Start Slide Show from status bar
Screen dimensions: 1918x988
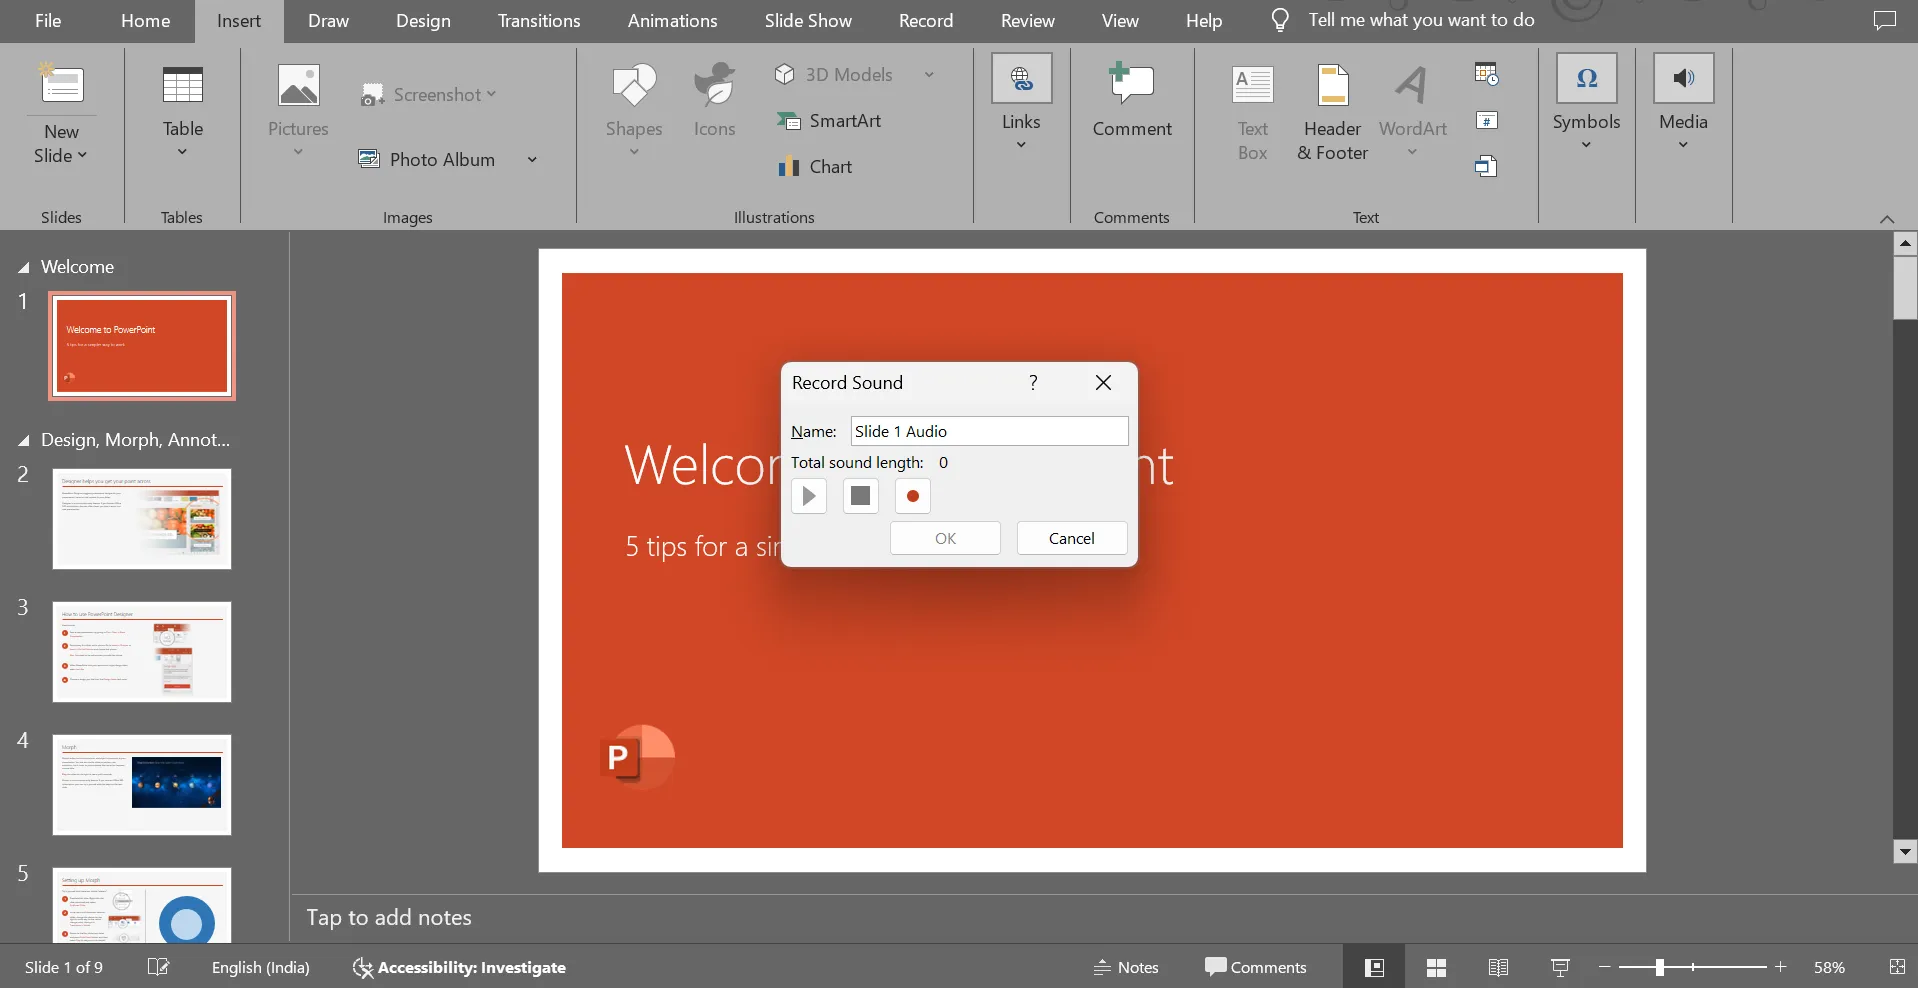pos(1560,967)
